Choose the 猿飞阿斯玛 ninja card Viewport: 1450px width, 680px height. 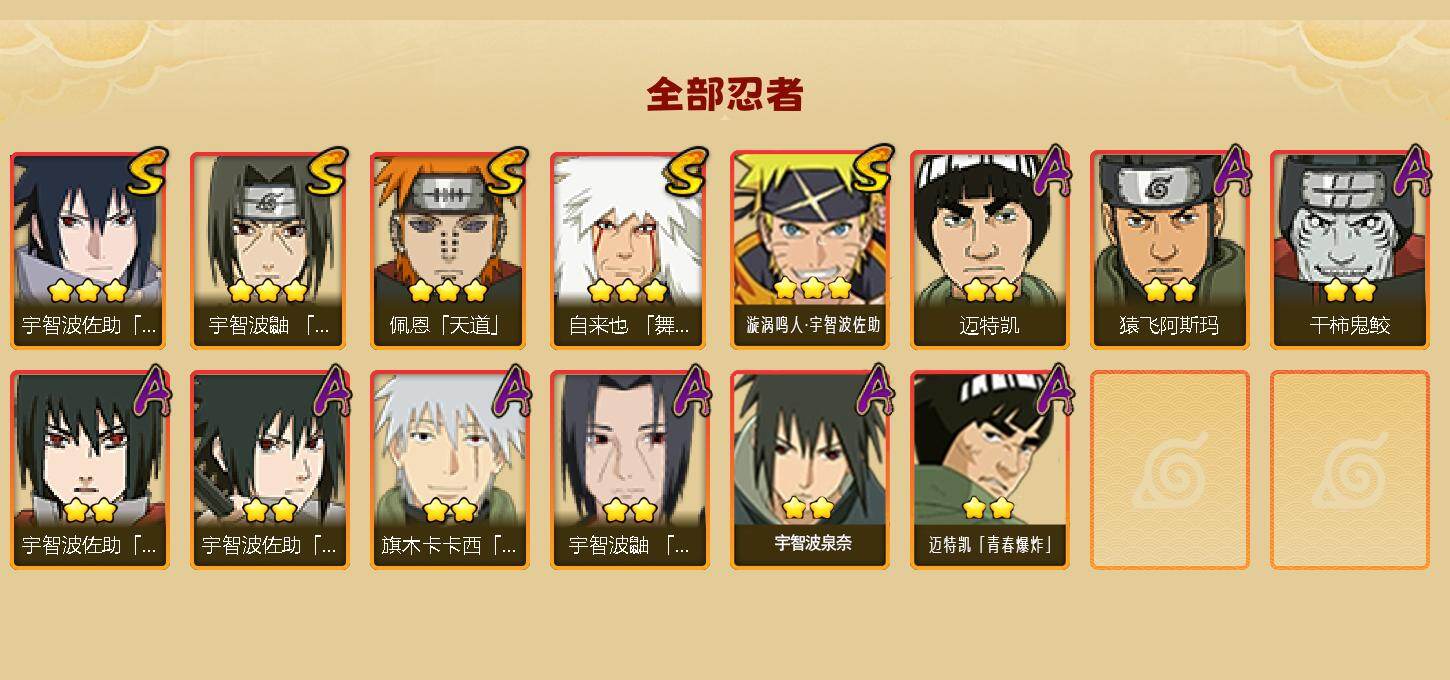[x=1169, y=250]
